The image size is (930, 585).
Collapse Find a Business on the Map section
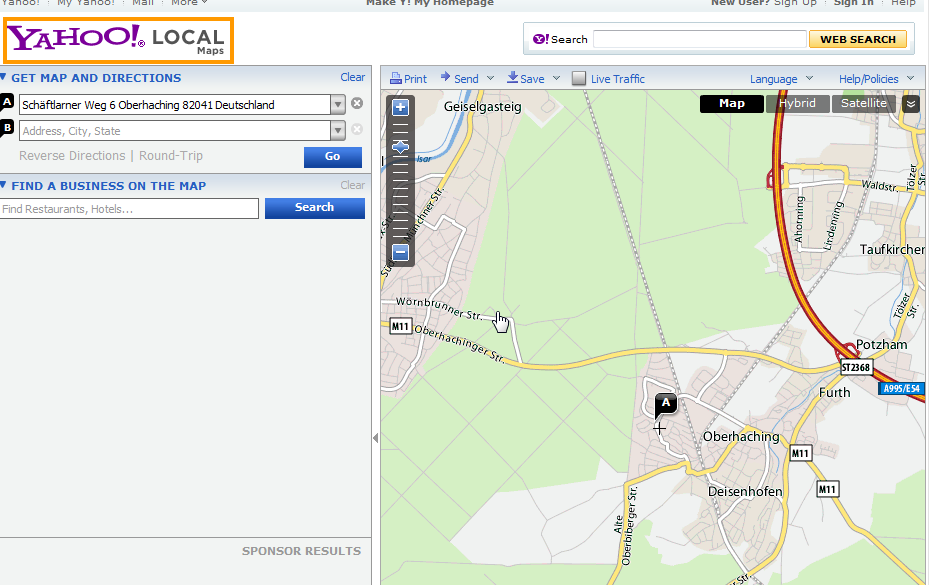(x=3, y=185)
